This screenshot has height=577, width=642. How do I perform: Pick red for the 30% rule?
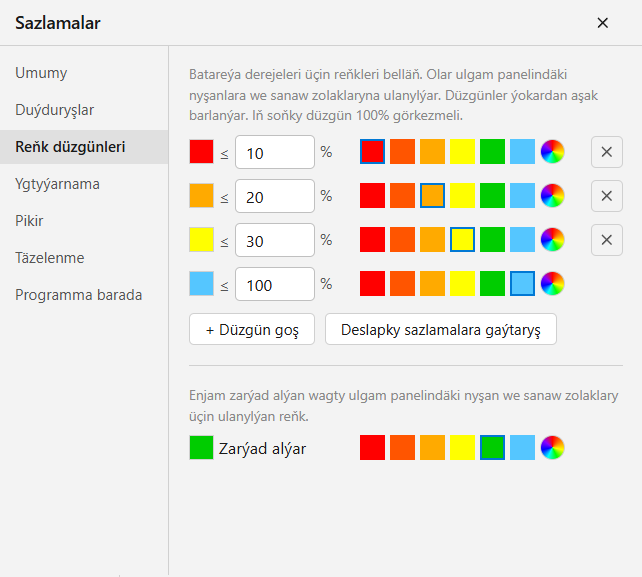coord(372,240)
